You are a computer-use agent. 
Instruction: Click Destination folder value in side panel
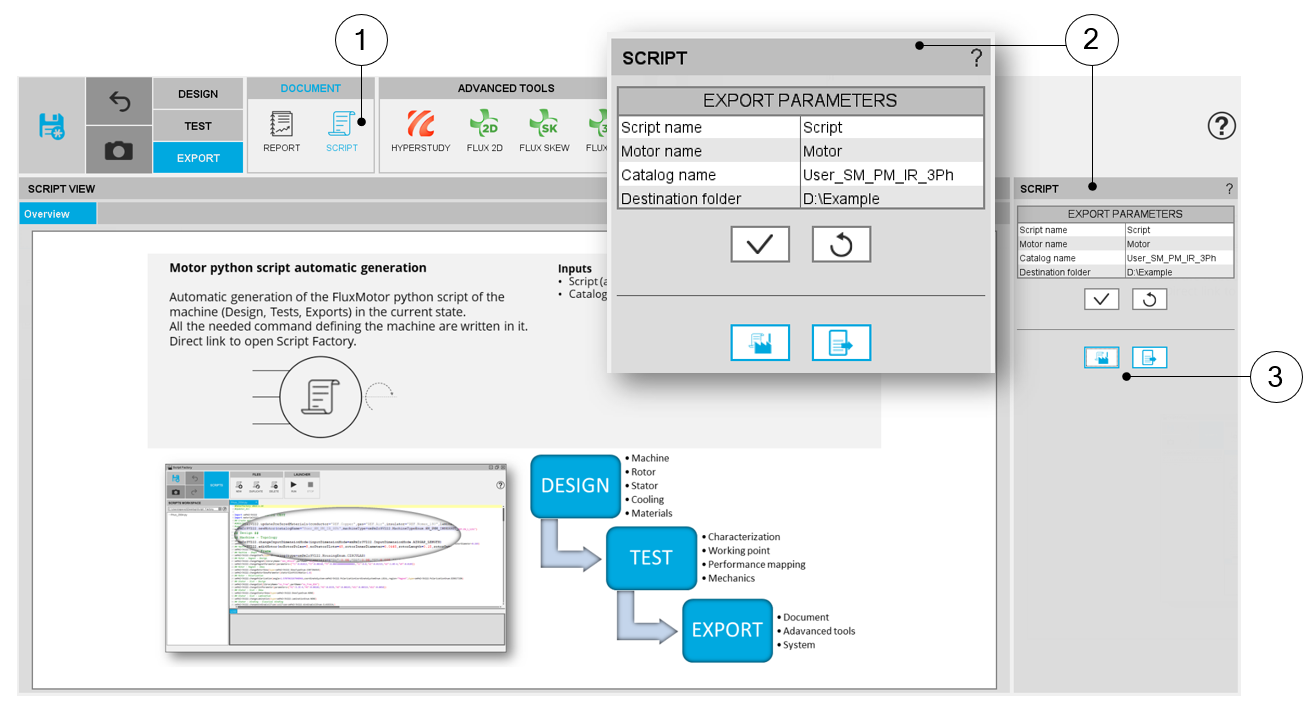[x=1179, y=272]
